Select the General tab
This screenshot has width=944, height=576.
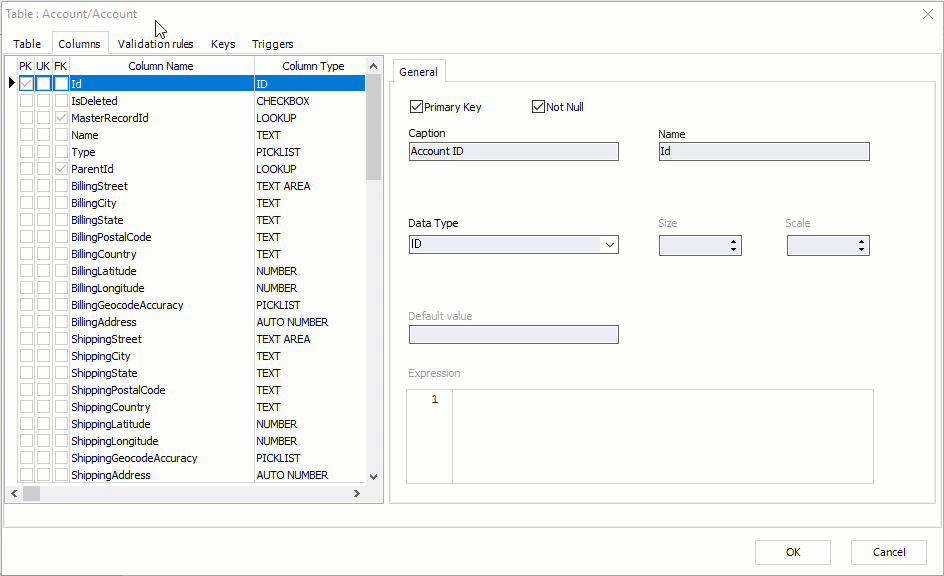point(418,72)
